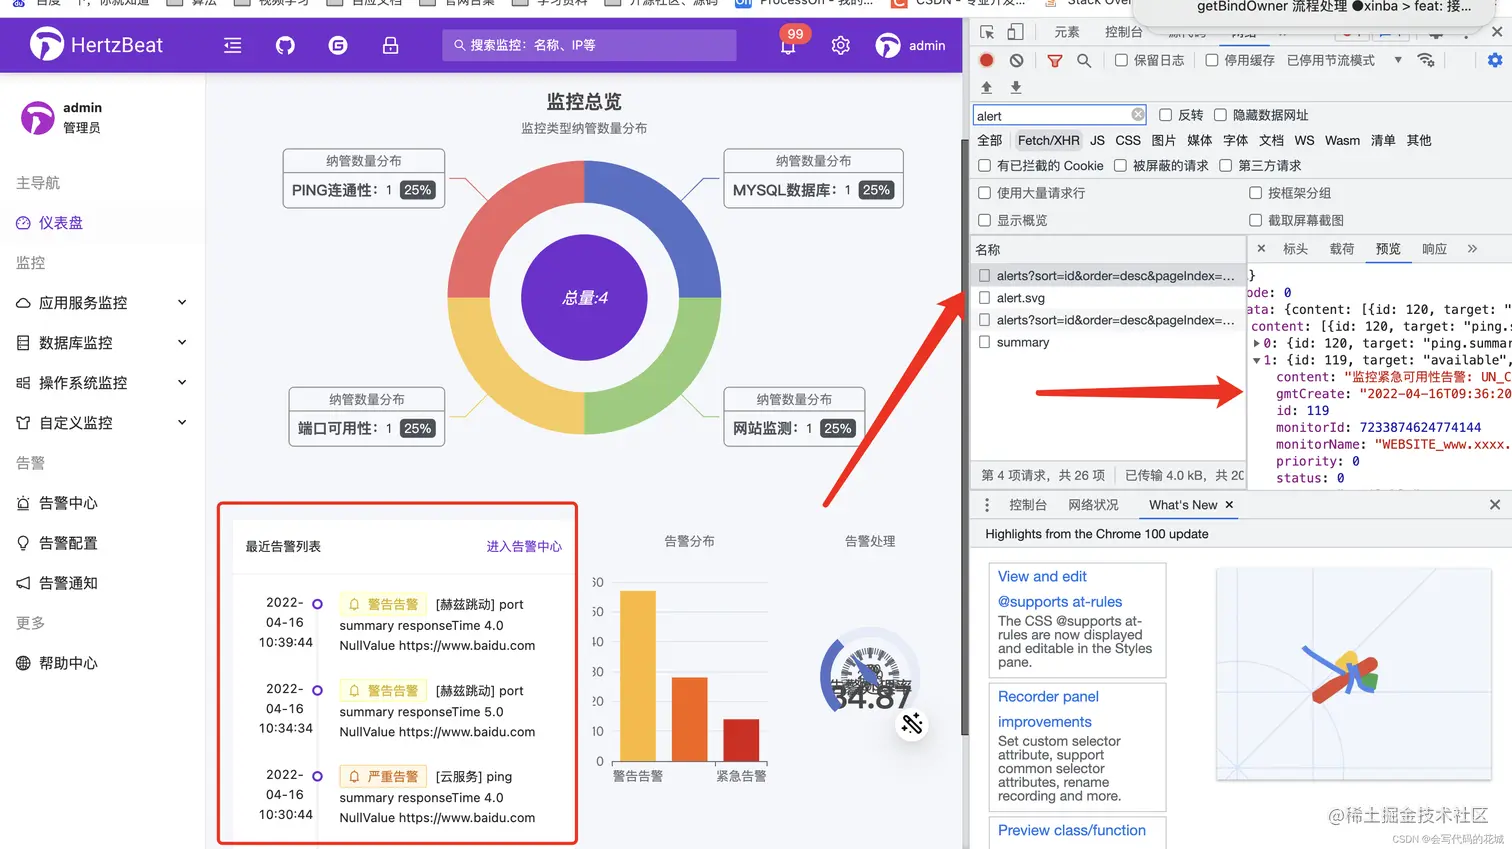Check 有已拦截的 Cookie checkbox
Viewport: 1512px width, 849px height.
click(x=984, y=165)
